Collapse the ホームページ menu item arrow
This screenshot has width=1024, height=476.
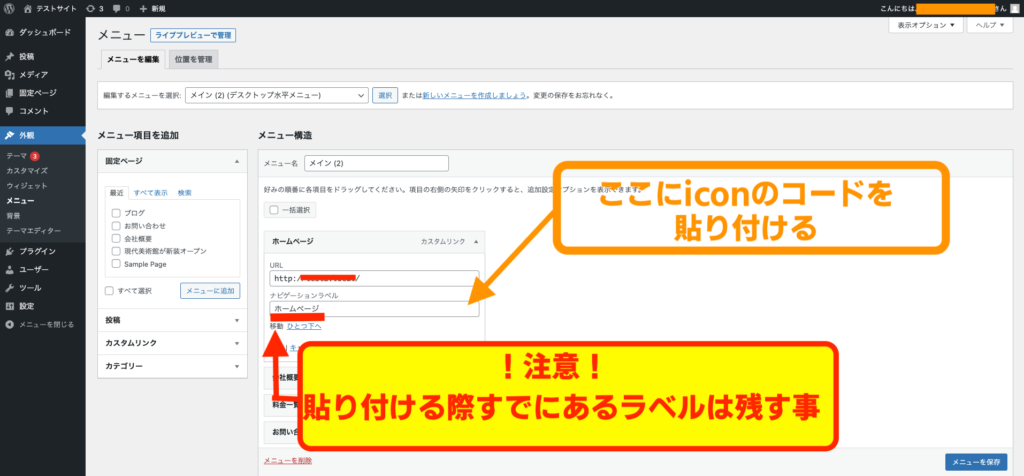coord(475,242)
